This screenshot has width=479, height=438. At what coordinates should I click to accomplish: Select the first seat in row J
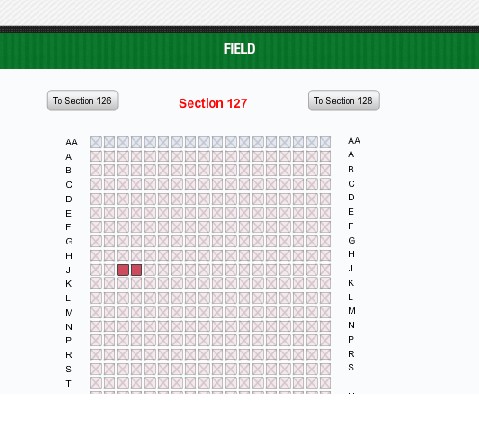point(96,270)
